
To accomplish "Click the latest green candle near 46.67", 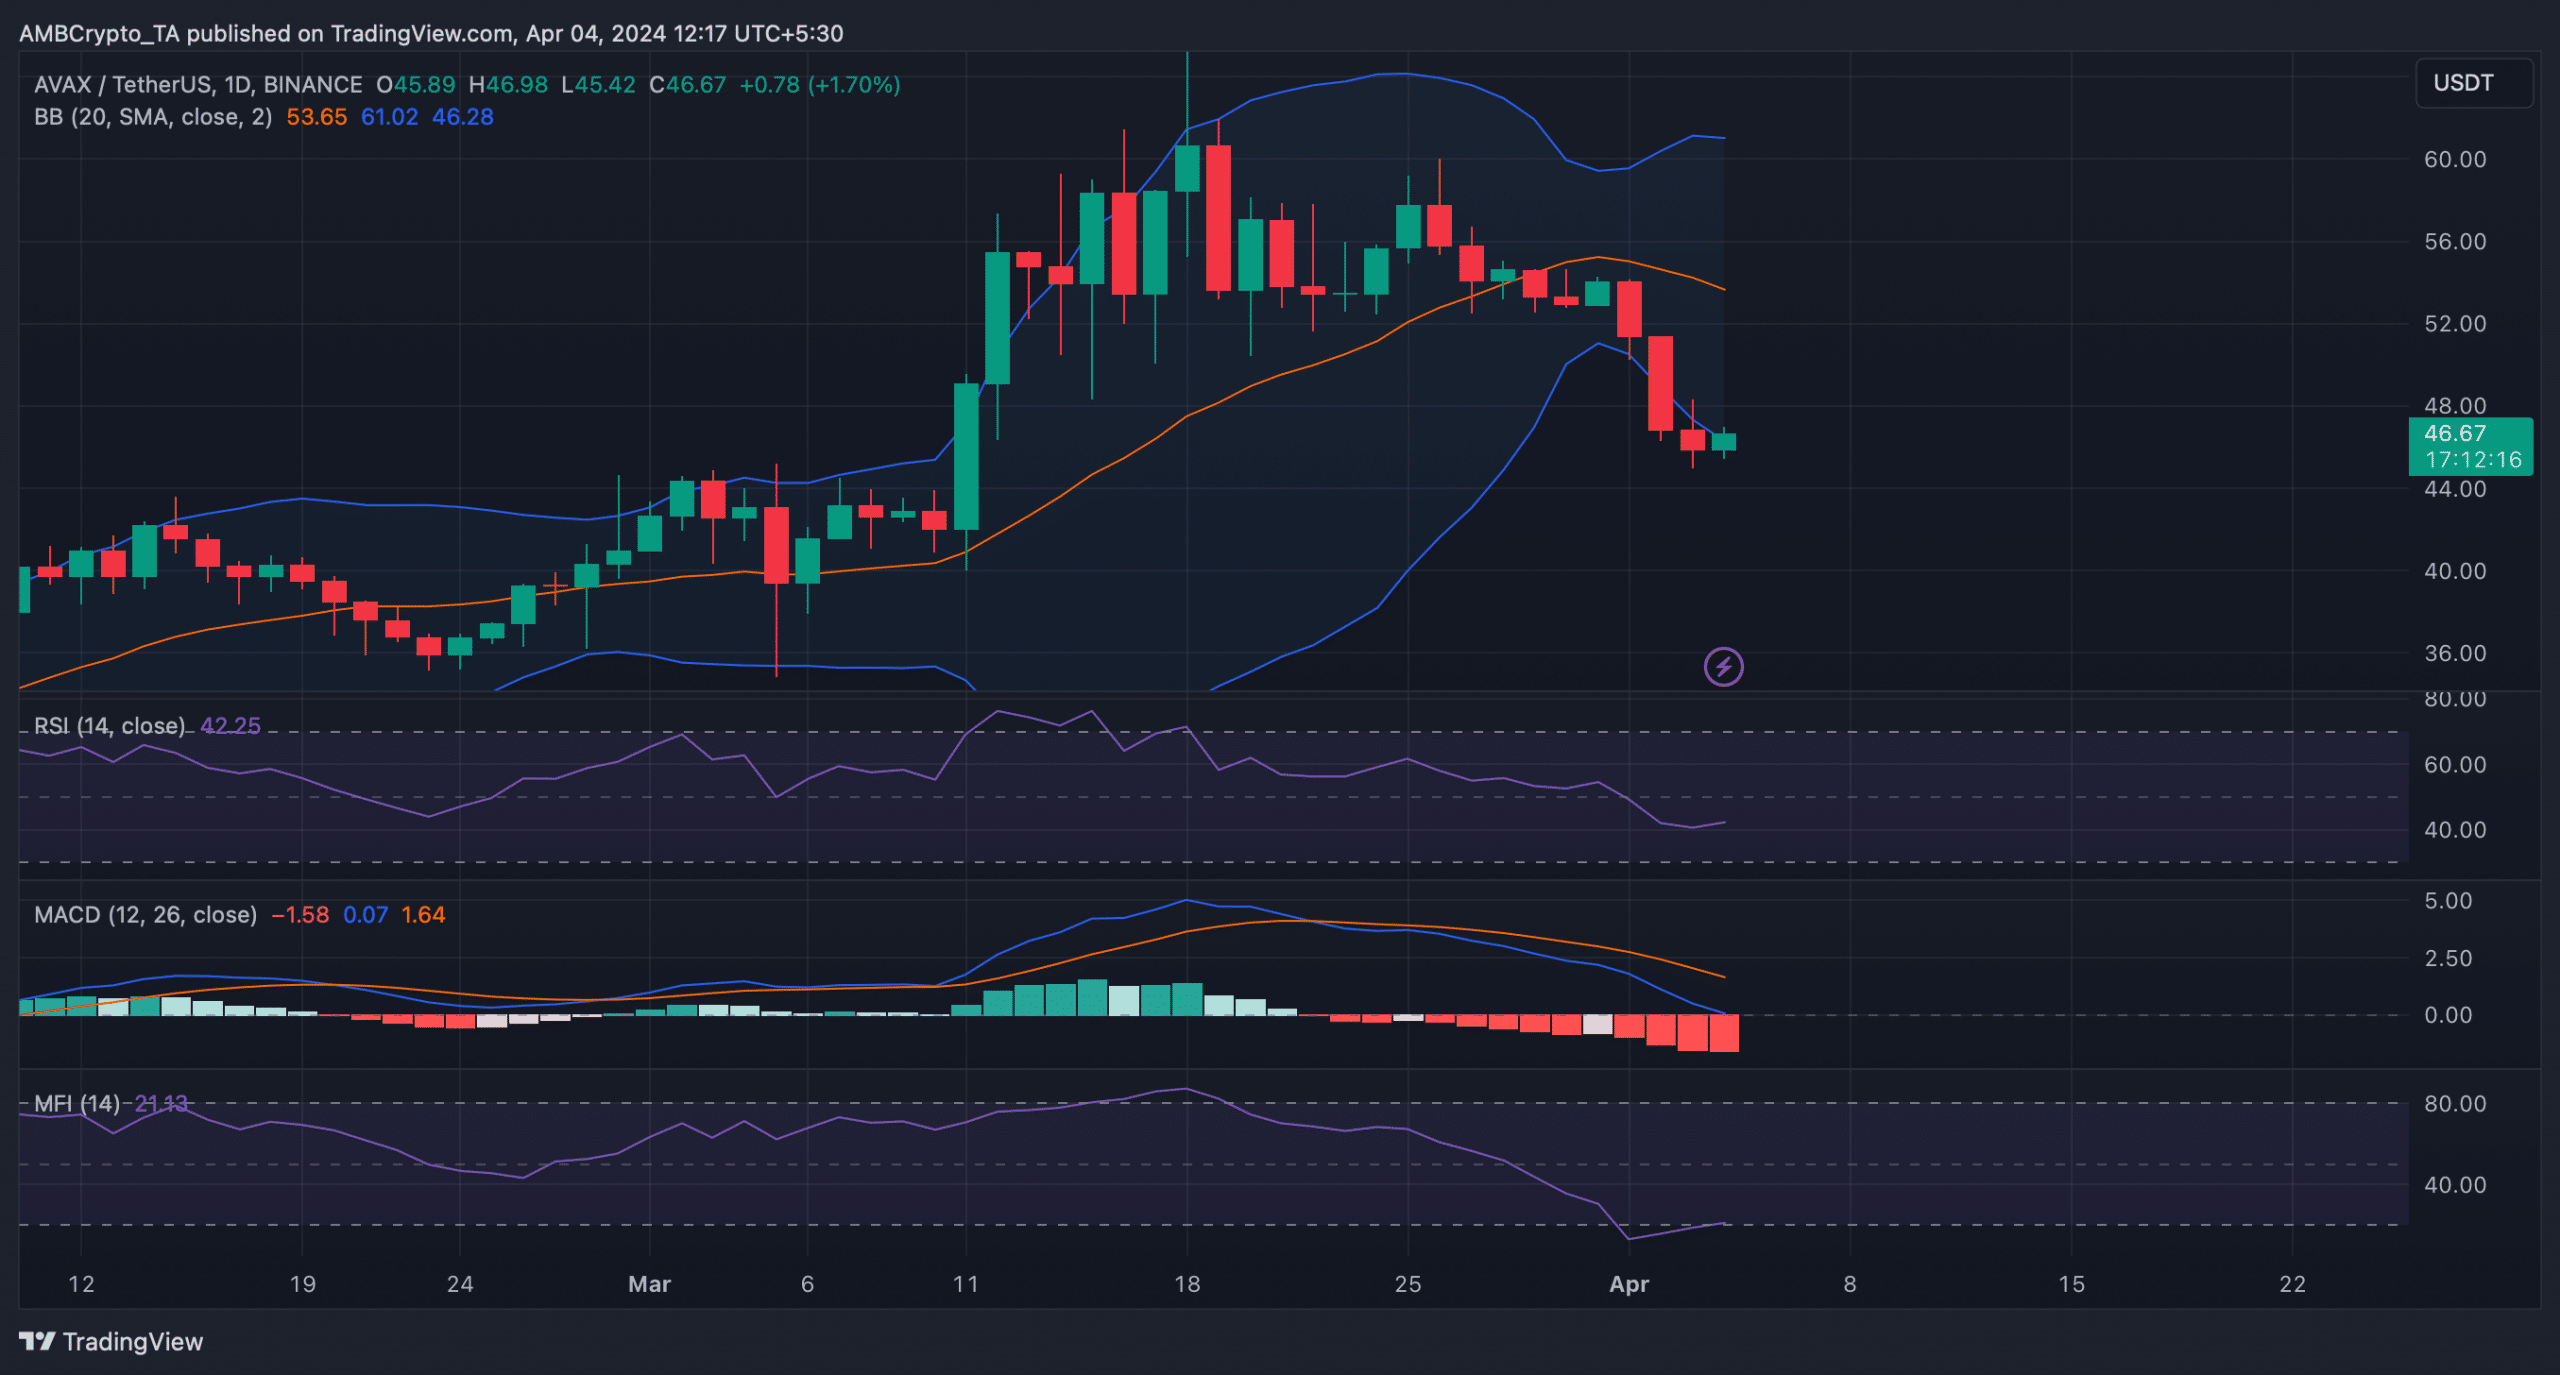I will [x=1724, y=442].
